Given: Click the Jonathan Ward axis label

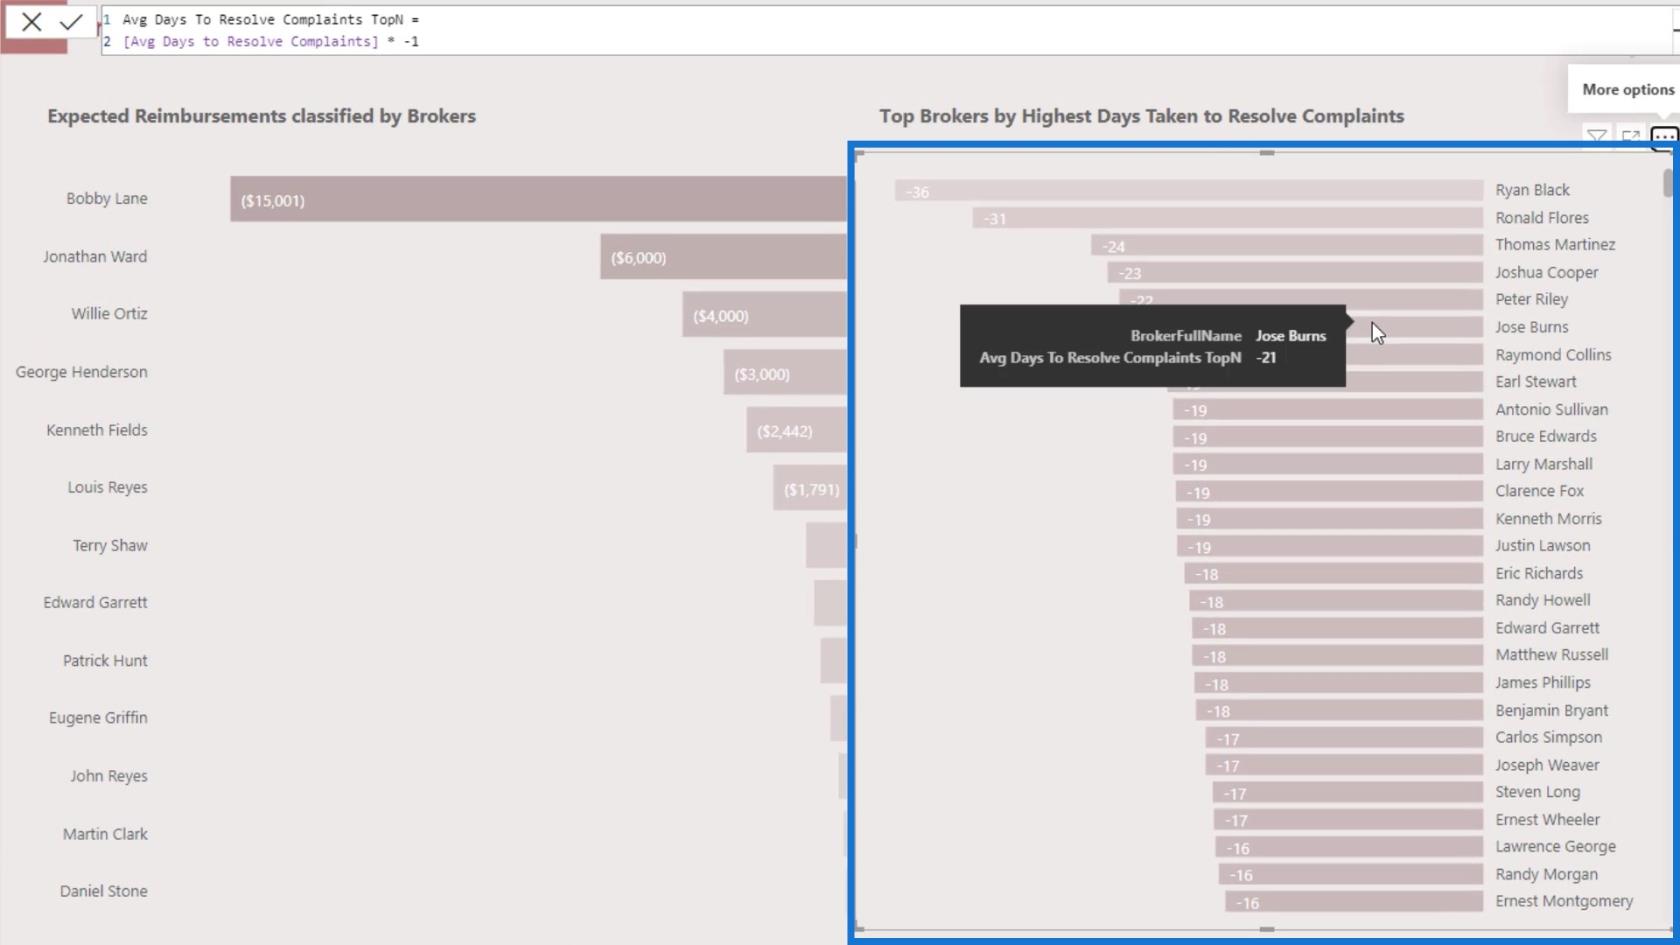Looking at the screenshot, I should click(95, 257).
